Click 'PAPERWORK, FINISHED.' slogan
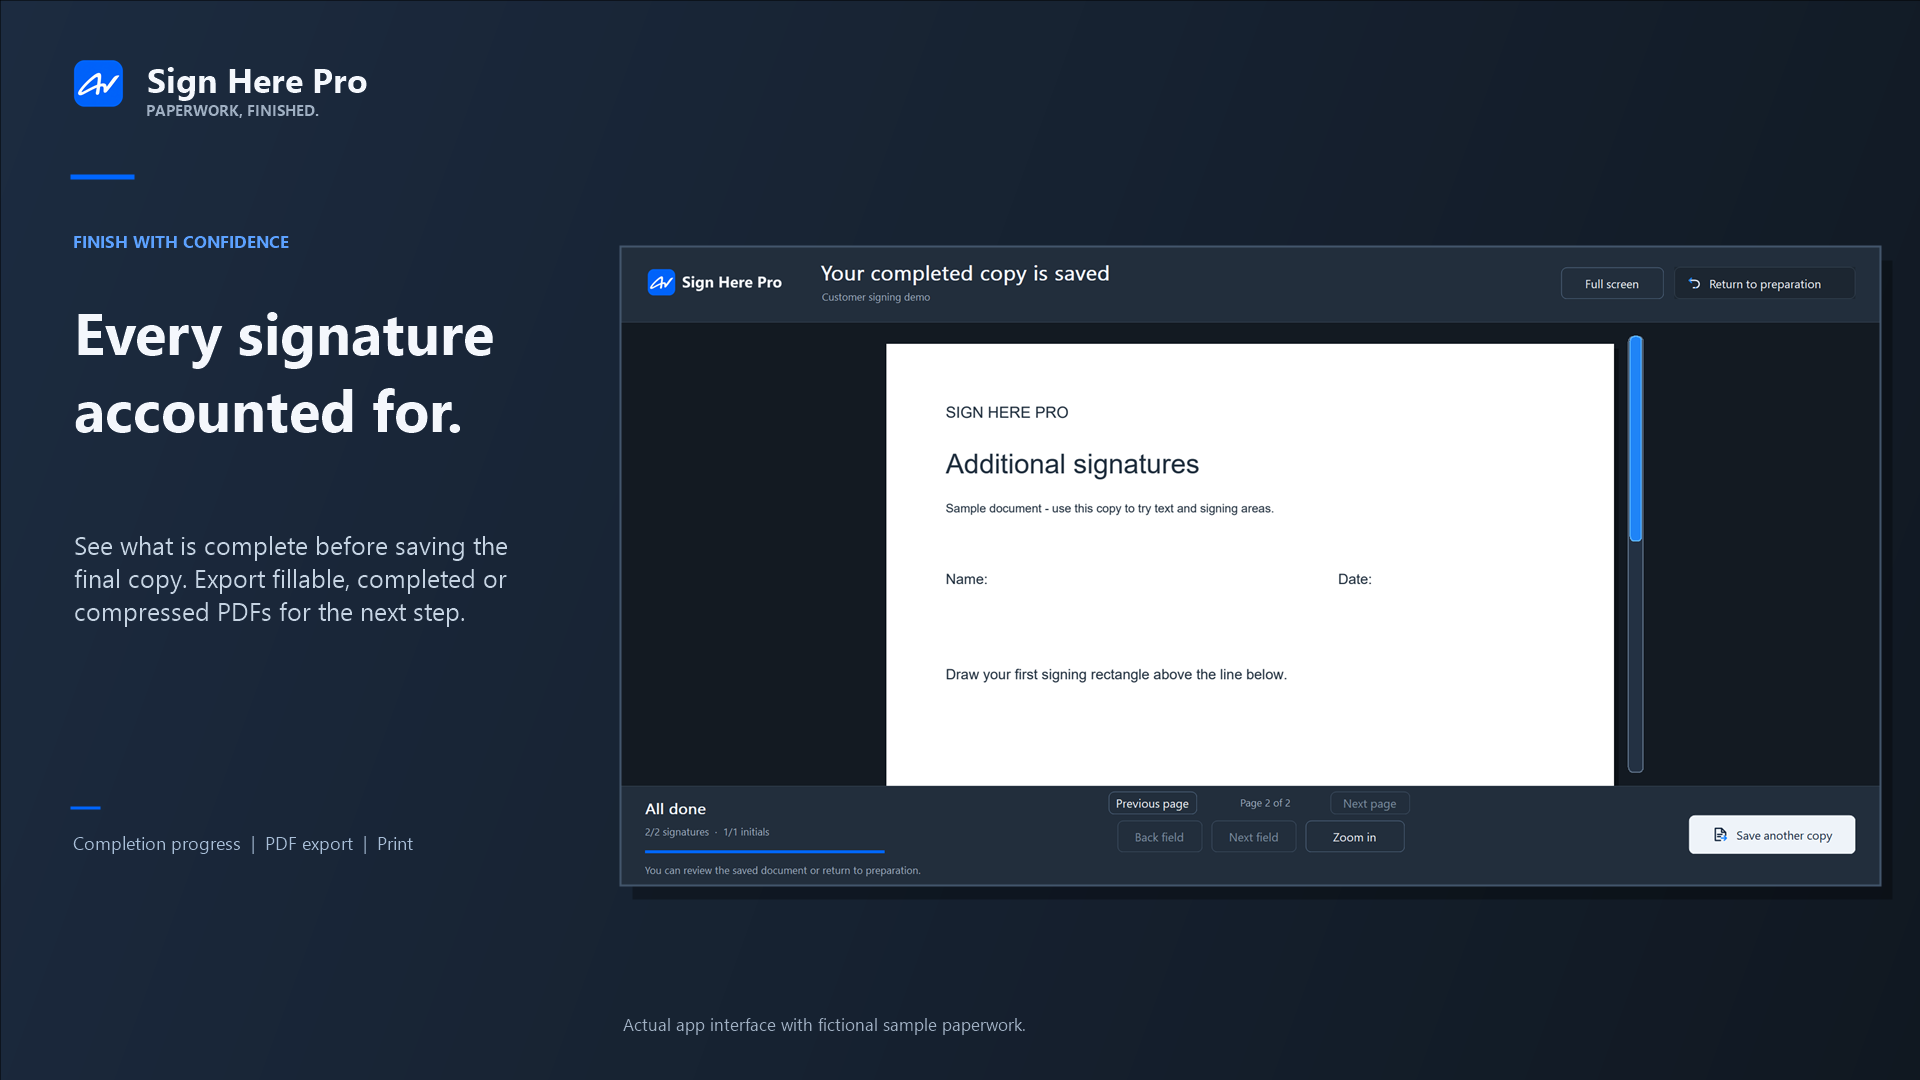This screenshot has height=1080, width=1920. (x=232, y=111)
